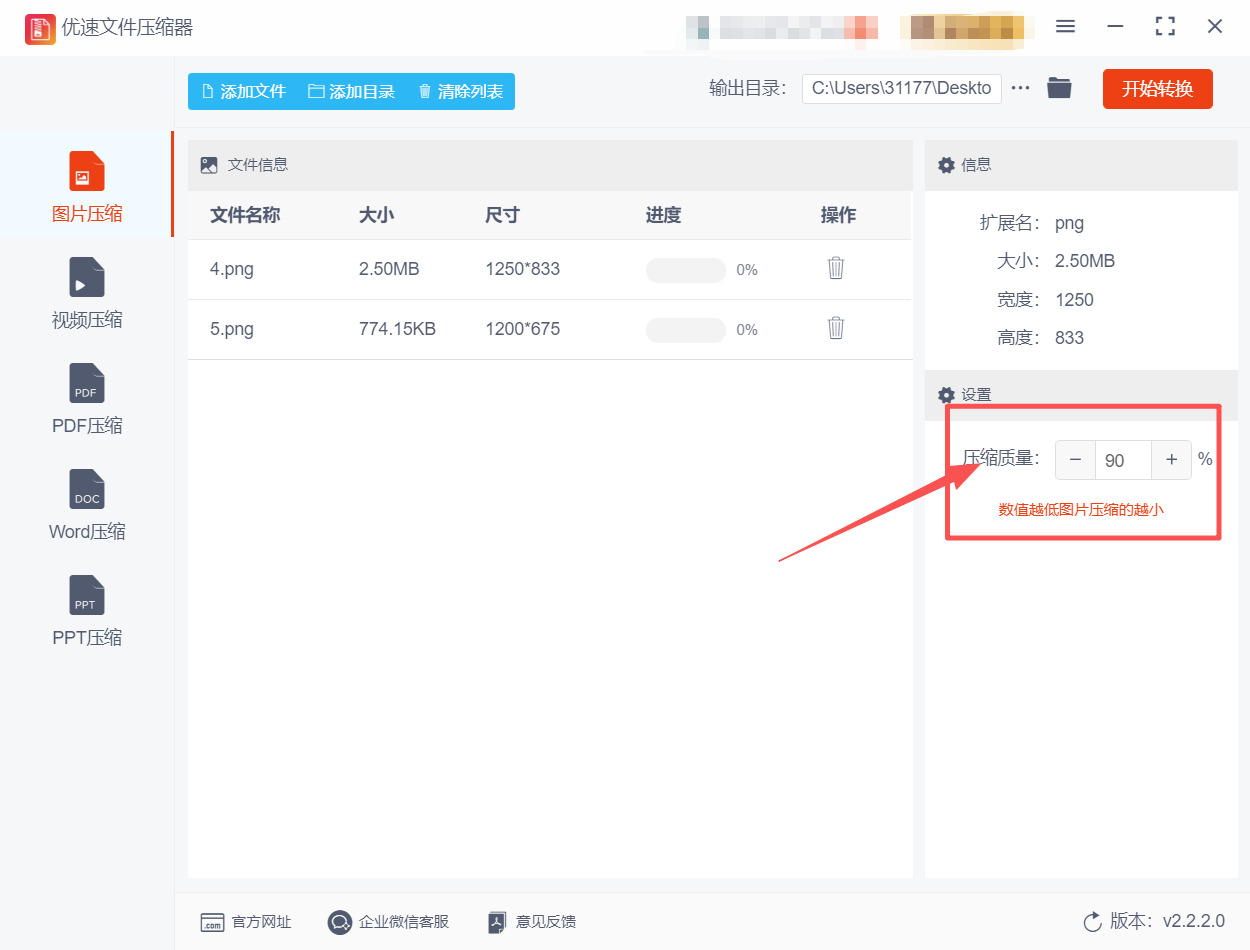Switch to PDF压缩 section

(x=87, y=399)
